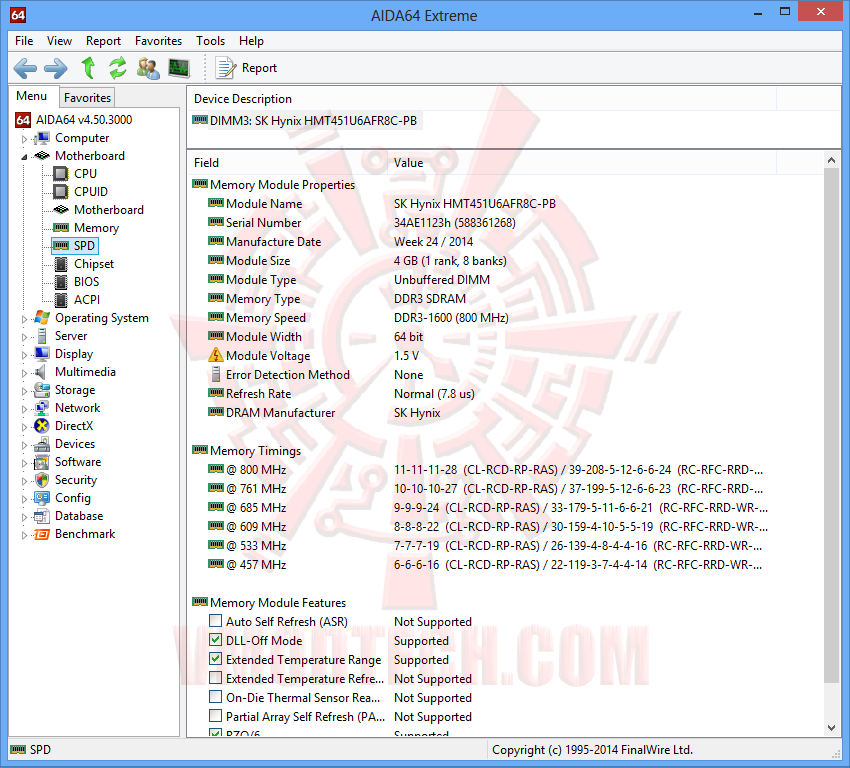Collapse the Motherboard tree node
850x768 pixels.
pyautogui.click(x=24, y=157)
